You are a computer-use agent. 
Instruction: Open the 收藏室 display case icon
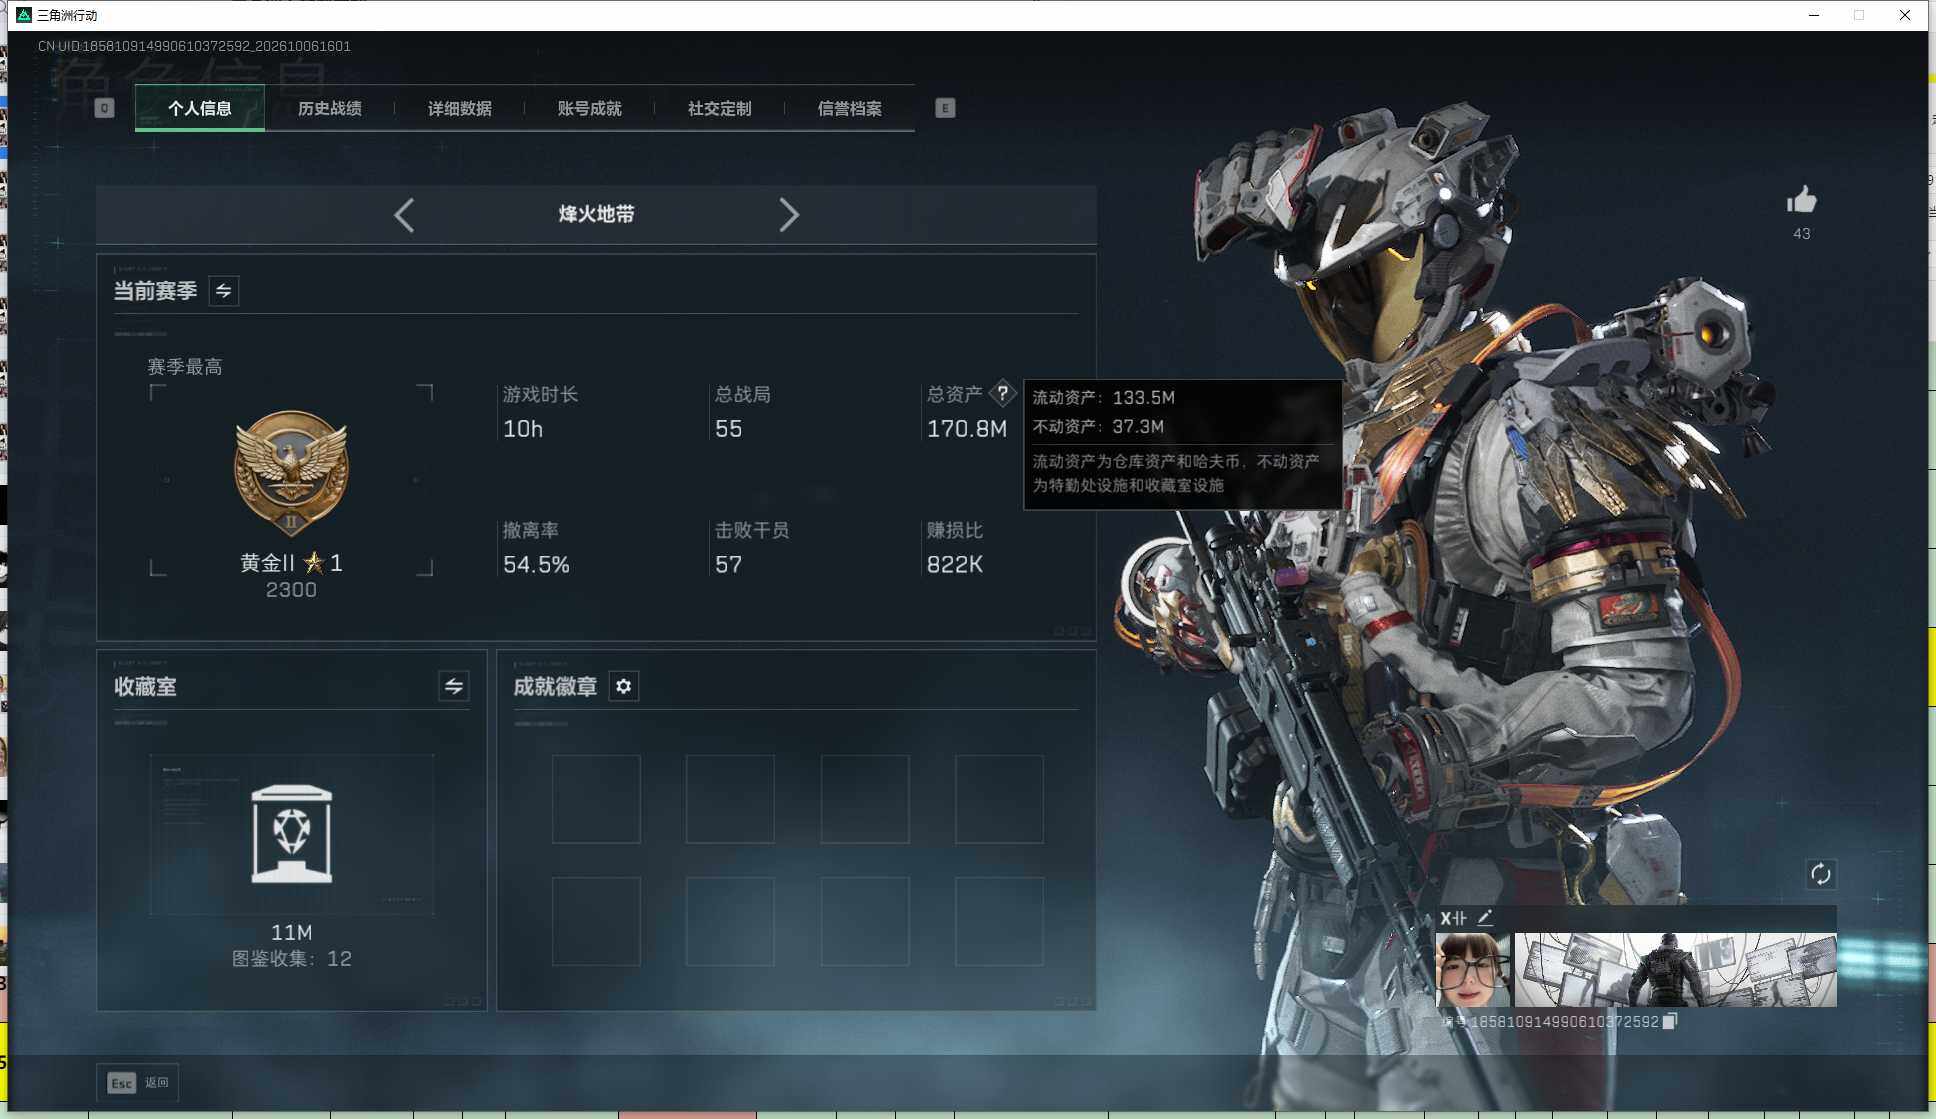291,834
